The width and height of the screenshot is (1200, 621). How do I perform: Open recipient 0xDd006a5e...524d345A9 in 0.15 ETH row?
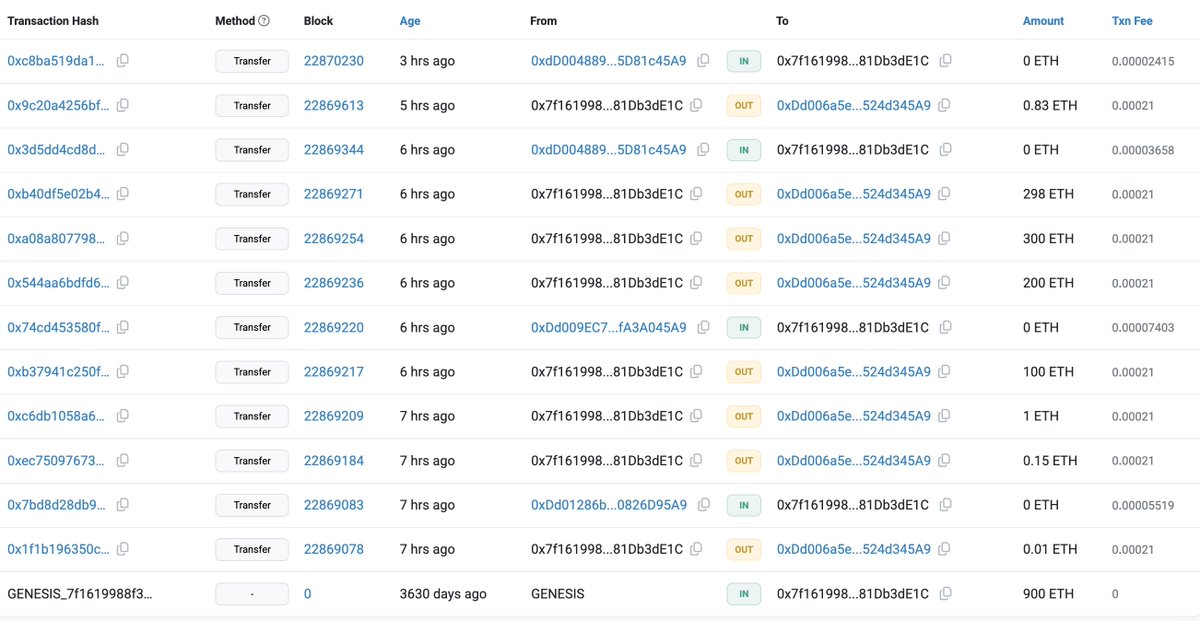click(853, 461)
